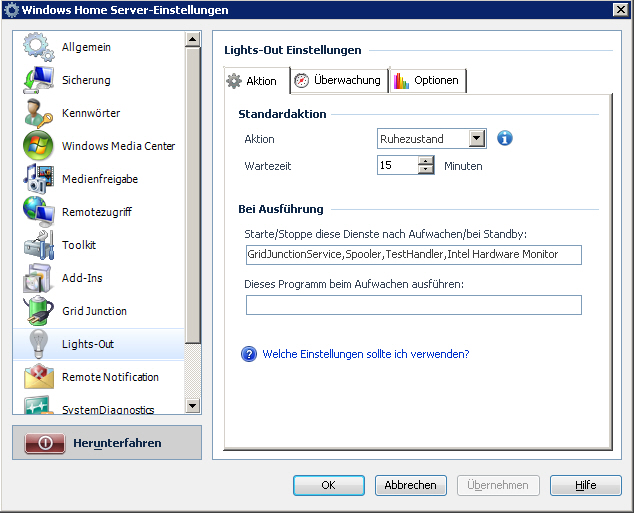
Task: Open the Aktion Ruhezustand dropdown
Action: pyautogui.click(x=477, y=139)
